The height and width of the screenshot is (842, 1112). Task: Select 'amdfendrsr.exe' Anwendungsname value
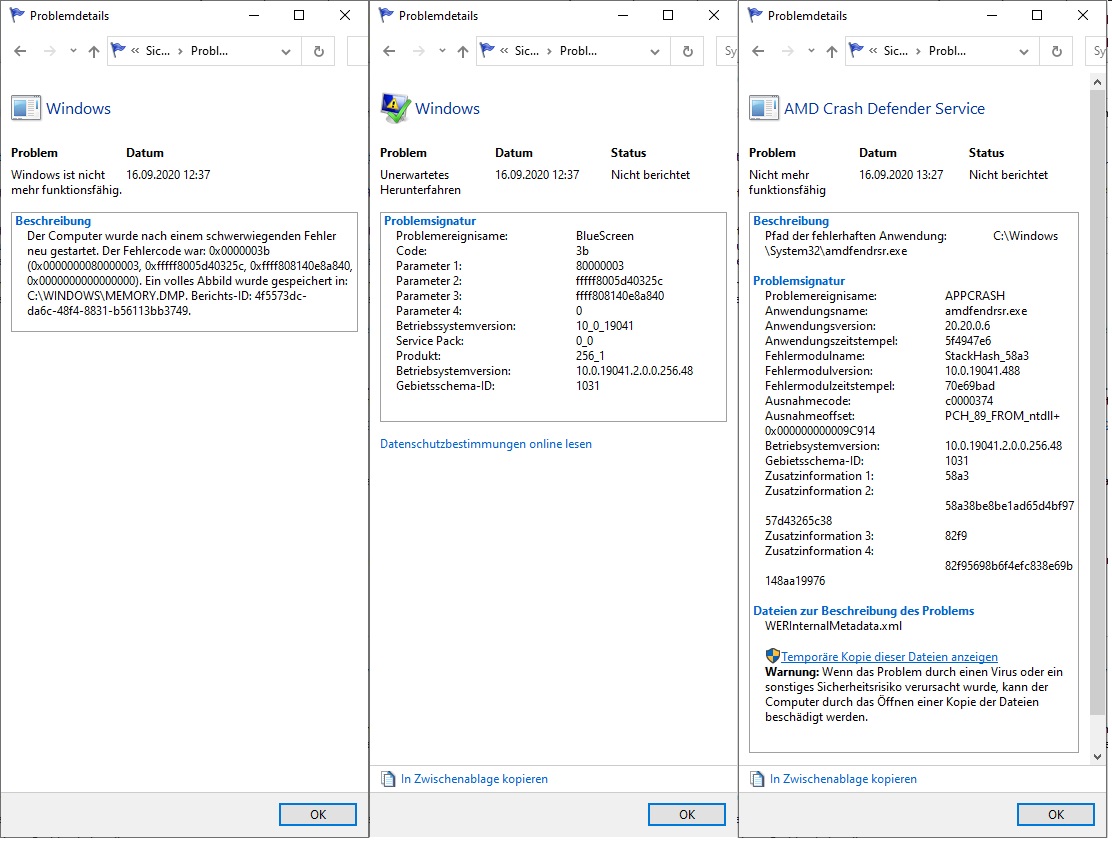tap(986, 311)
